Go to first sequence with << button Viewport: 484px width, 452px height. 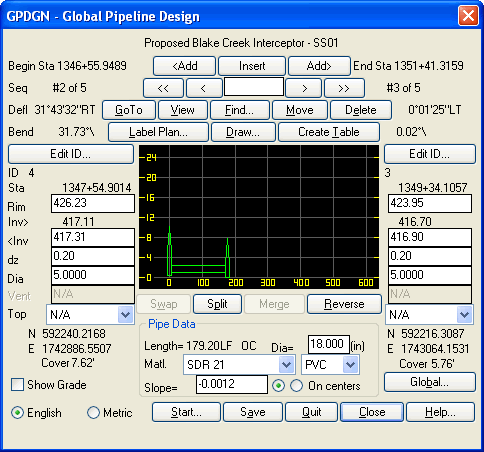pos(163,88)
